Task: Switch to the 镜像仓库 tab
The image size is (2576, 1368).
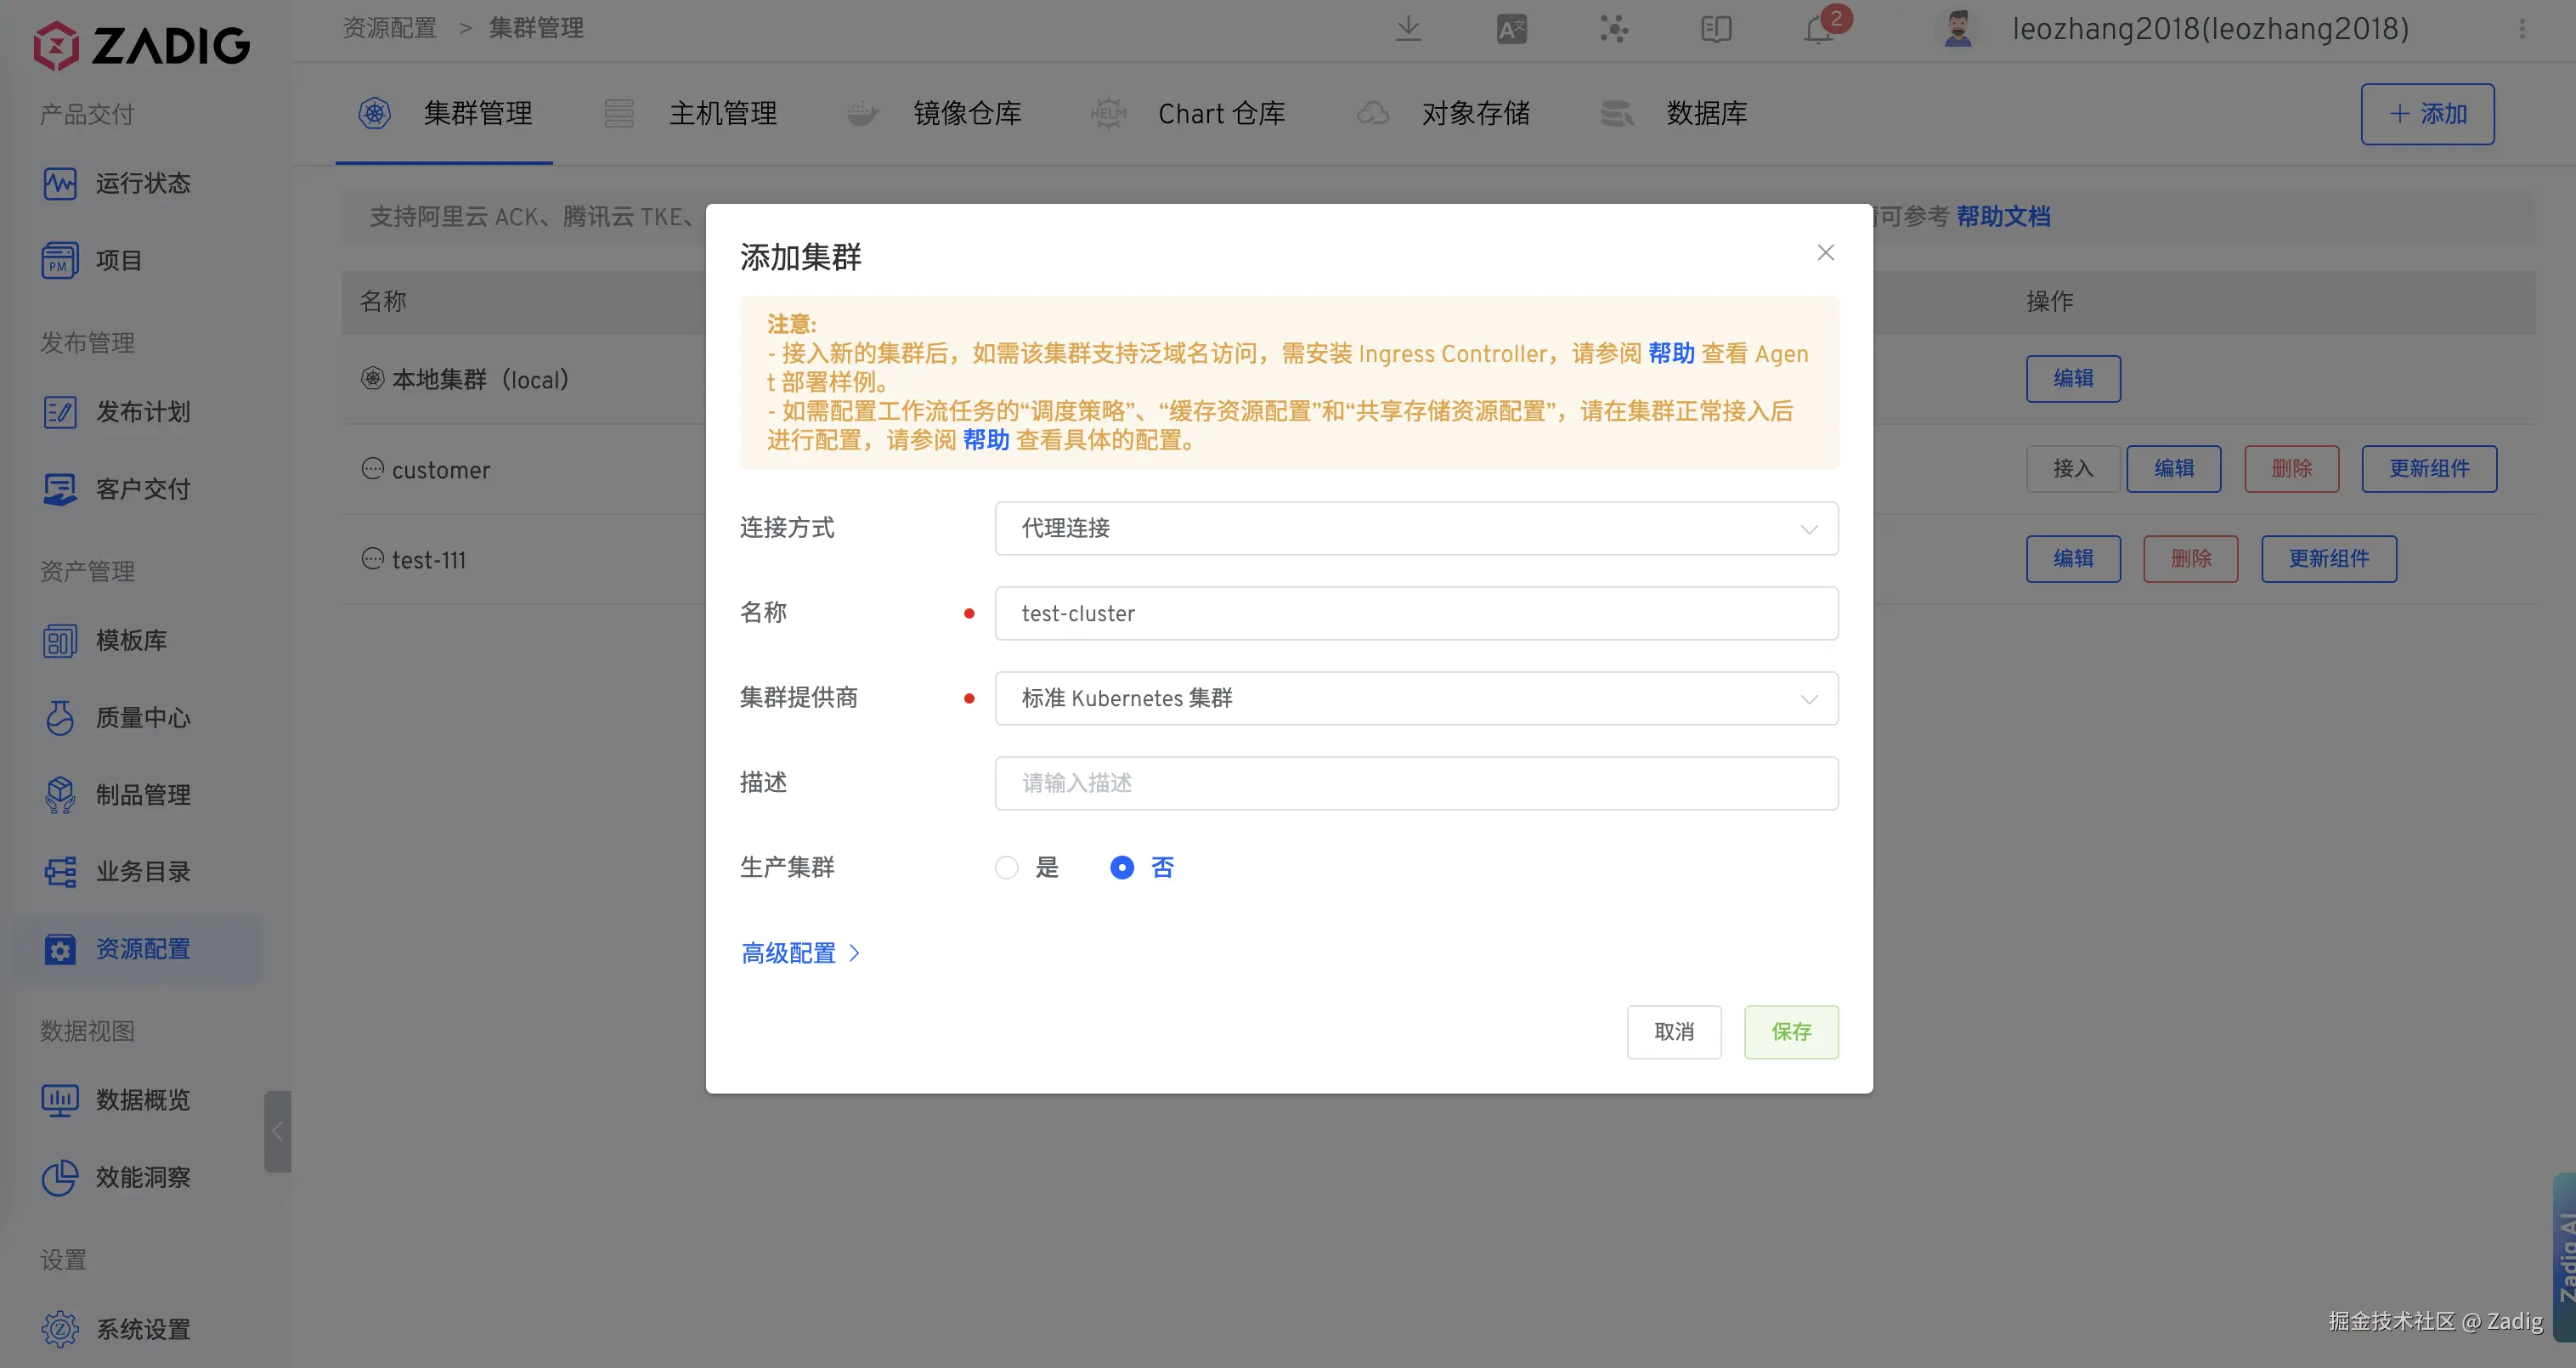Action: tap(966, 114)
